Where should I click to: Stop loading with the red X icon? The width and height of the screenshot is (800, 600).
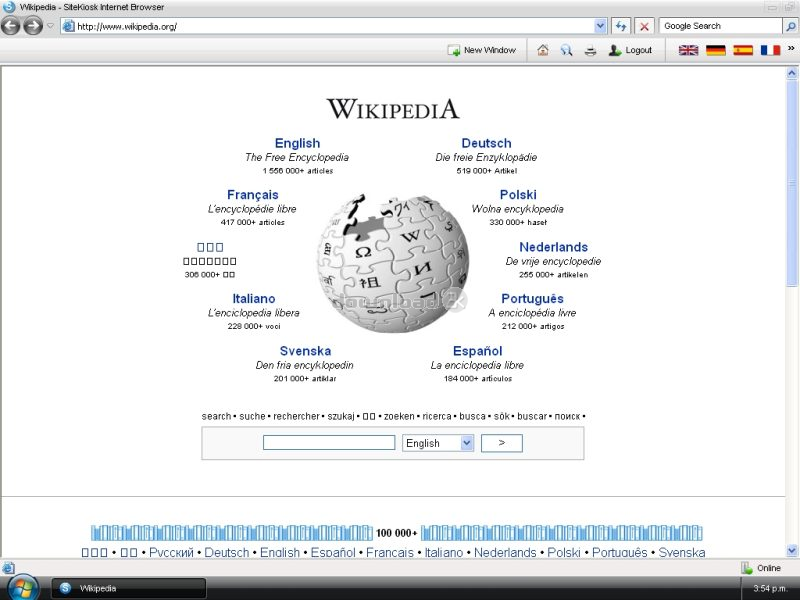pos(644,26)
